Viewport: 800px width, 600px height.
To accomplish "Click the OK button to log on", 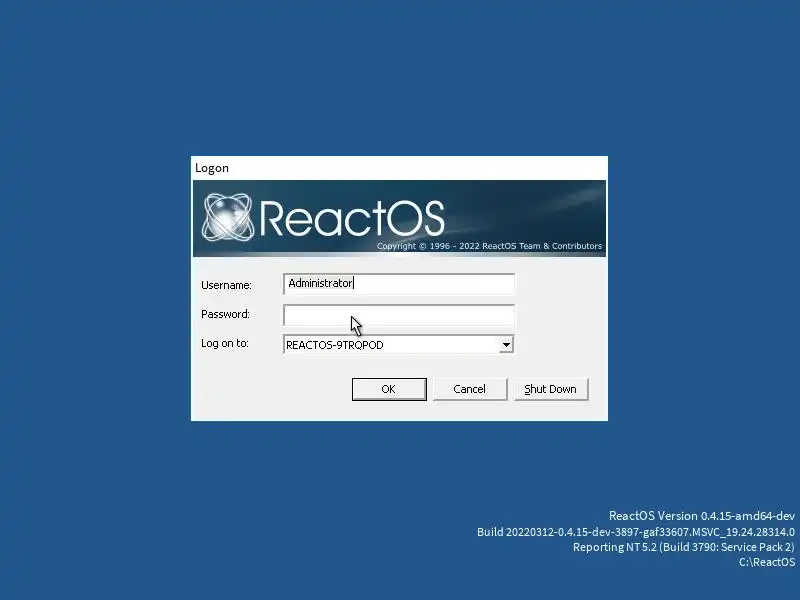I will pyautogui.click(x=389, y=389).
